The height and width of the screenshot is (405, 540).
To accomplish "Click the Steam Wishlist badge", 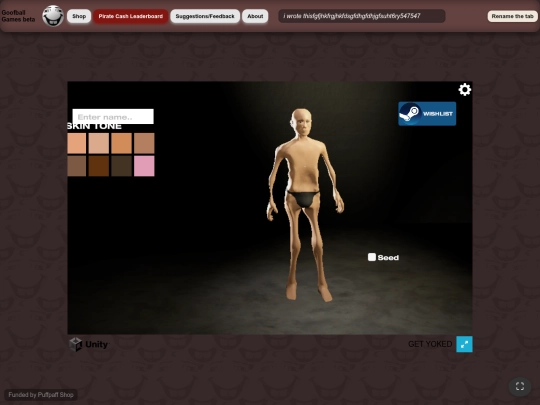I will click(x=427, y=114).
